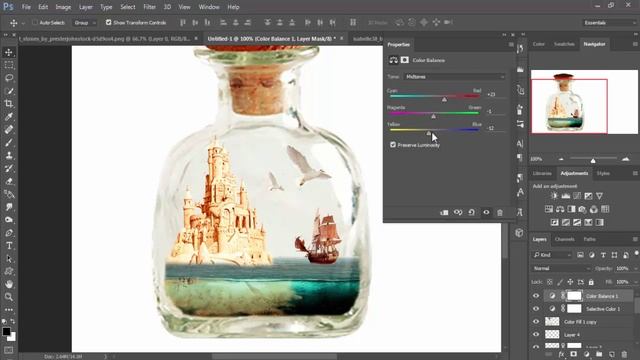Screen dimensions: 640x360
Task: Select the Rectangular Marquee tool
Action: pyautogui.click(x=9, y=65)
